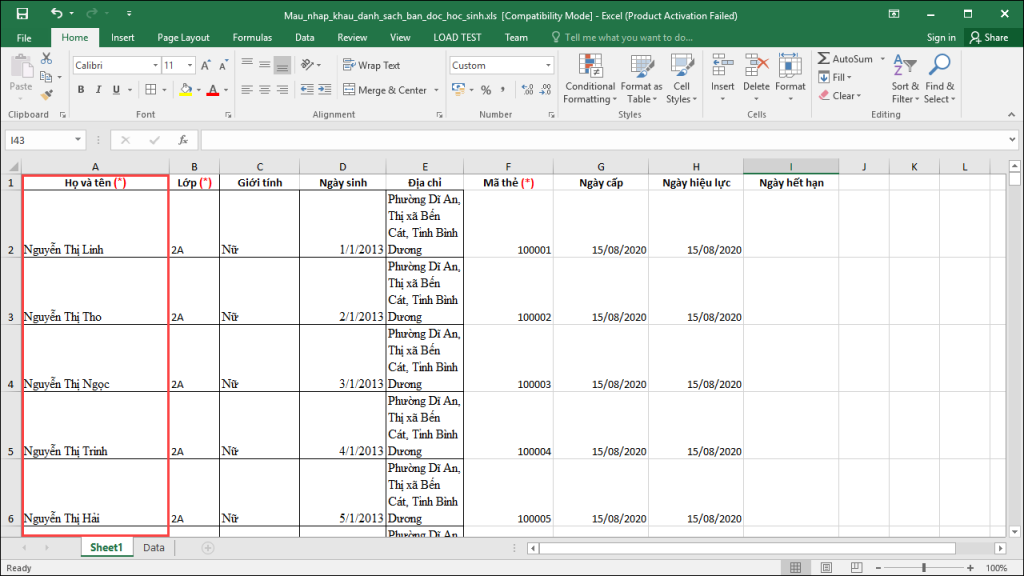Screen dimensions: 1024x576
Task: Open the Name Box dropdown arrow
Action: click(78, 140)
